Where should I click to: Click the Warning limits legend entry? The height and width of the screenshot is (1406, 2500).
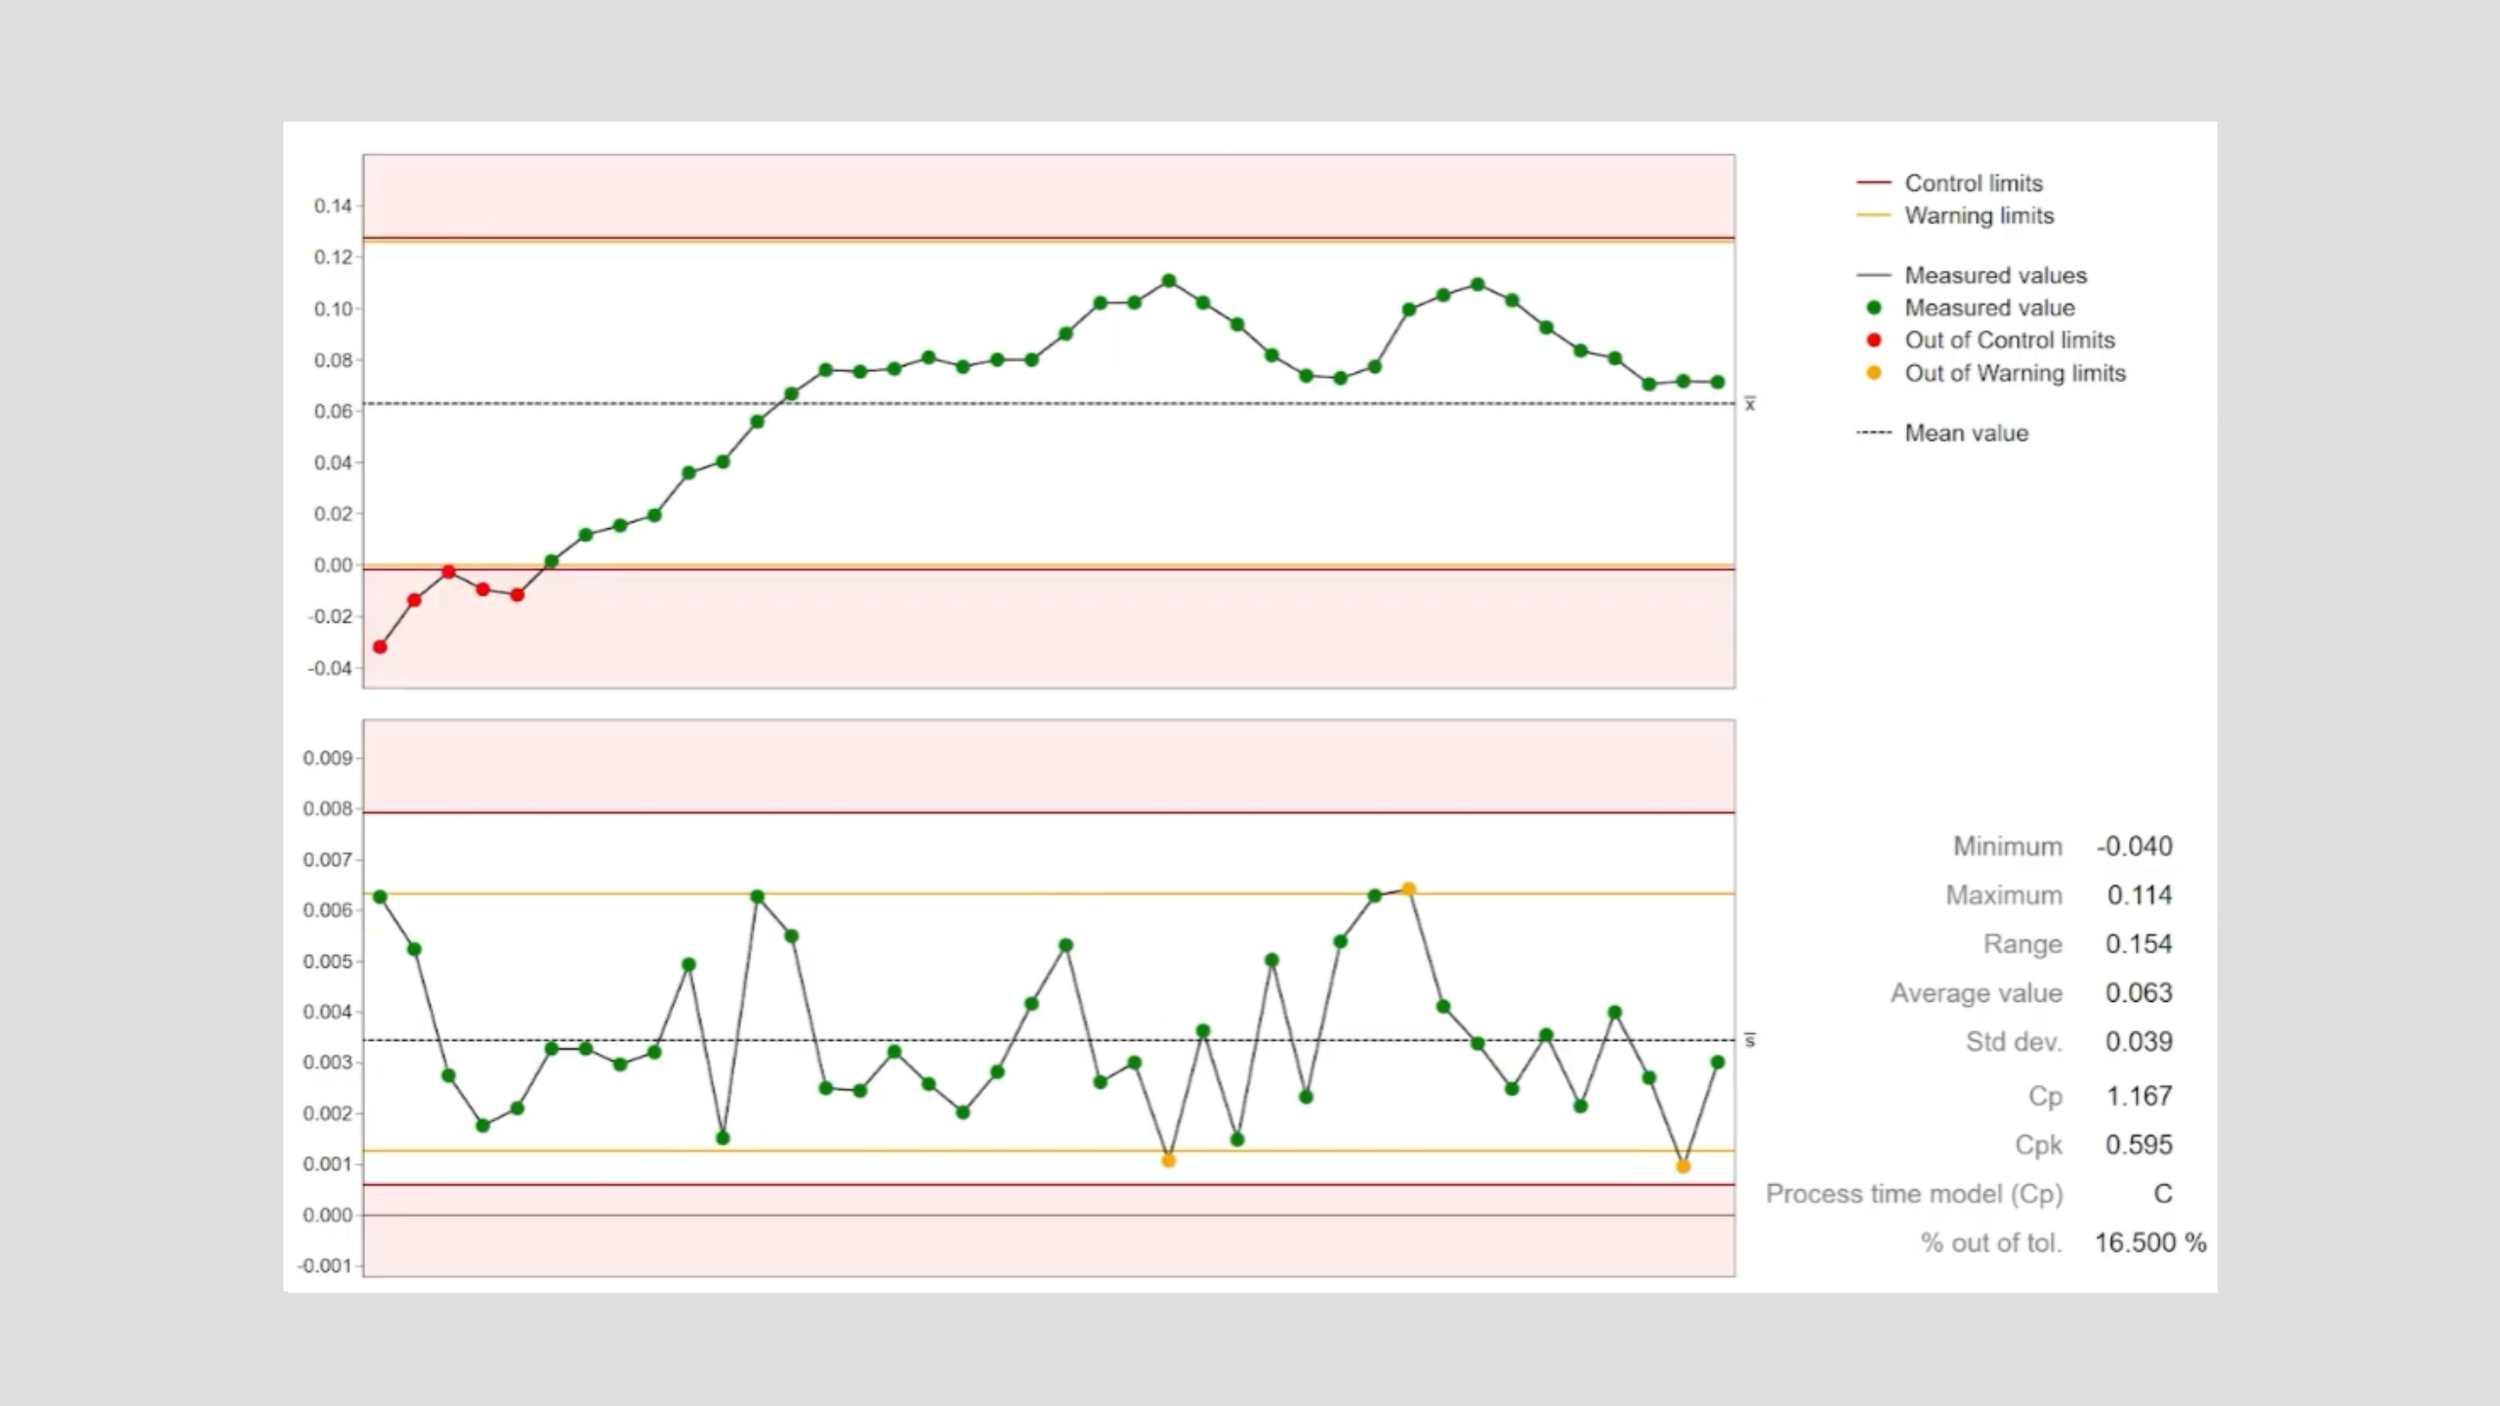tap(1978, 216)
